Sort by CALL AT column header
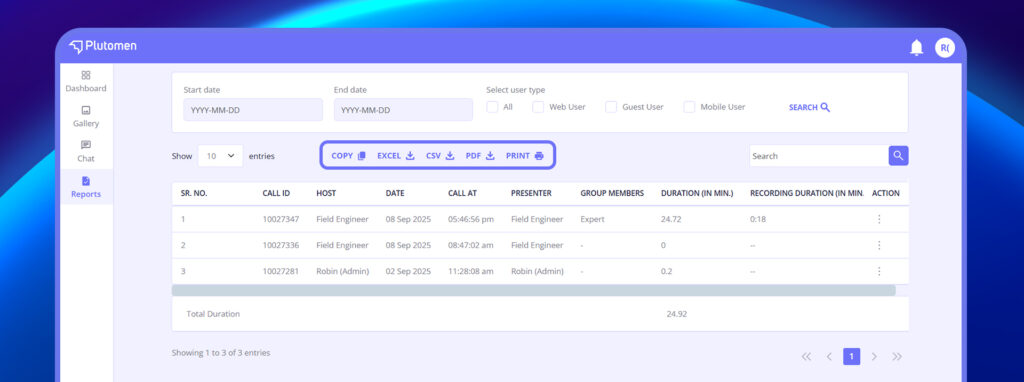 coord(462,193)
